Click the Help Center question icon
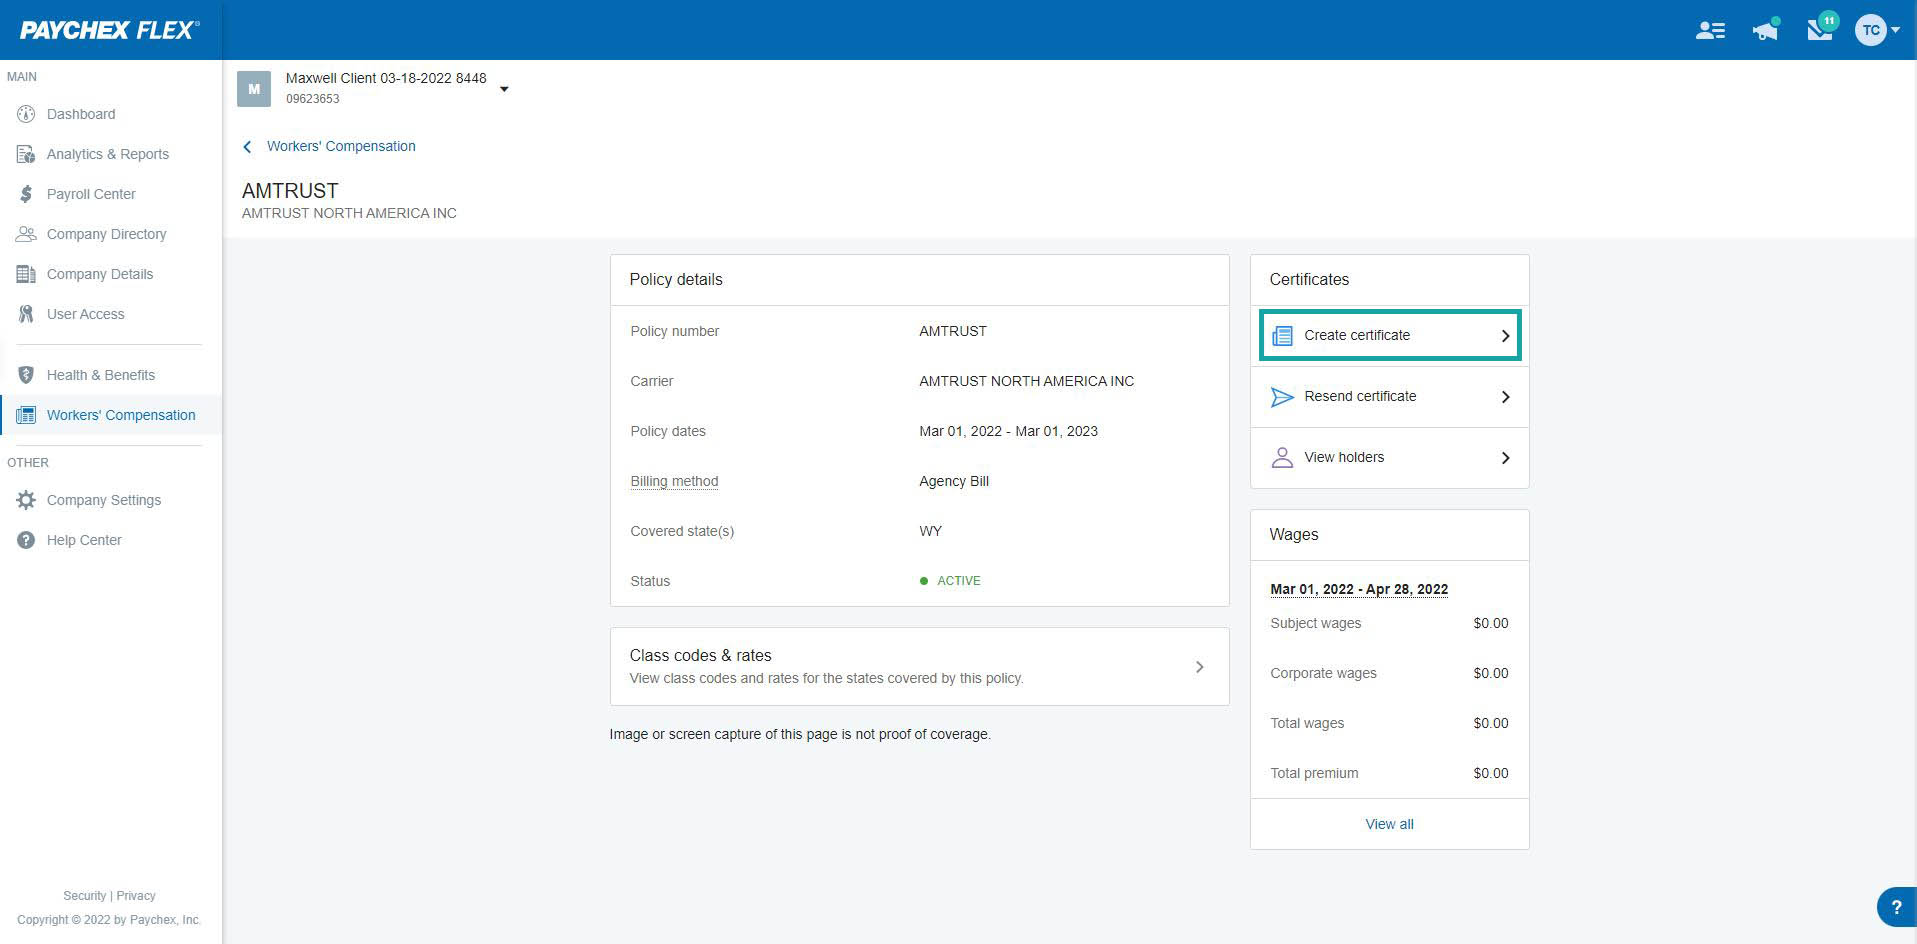Screen dimensions: 1917x944 point(26,540)
